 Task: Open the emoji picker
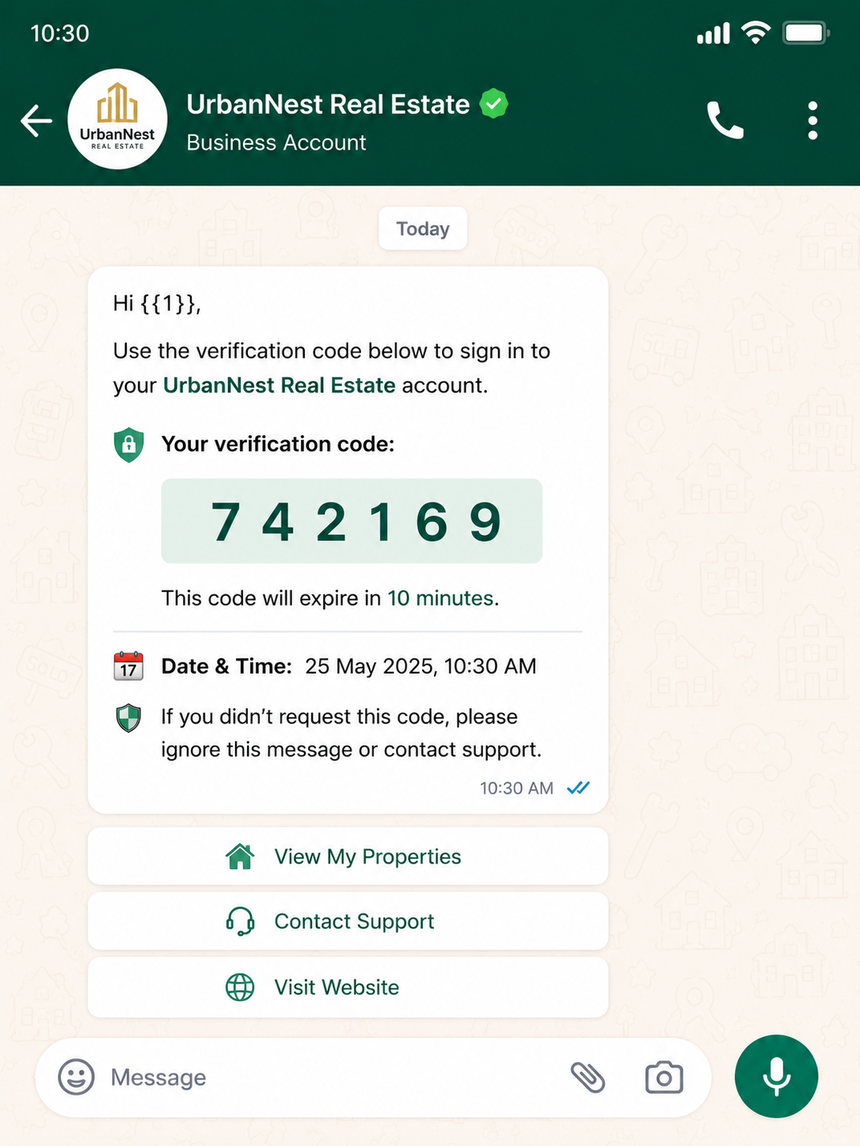pos(76,1077)
